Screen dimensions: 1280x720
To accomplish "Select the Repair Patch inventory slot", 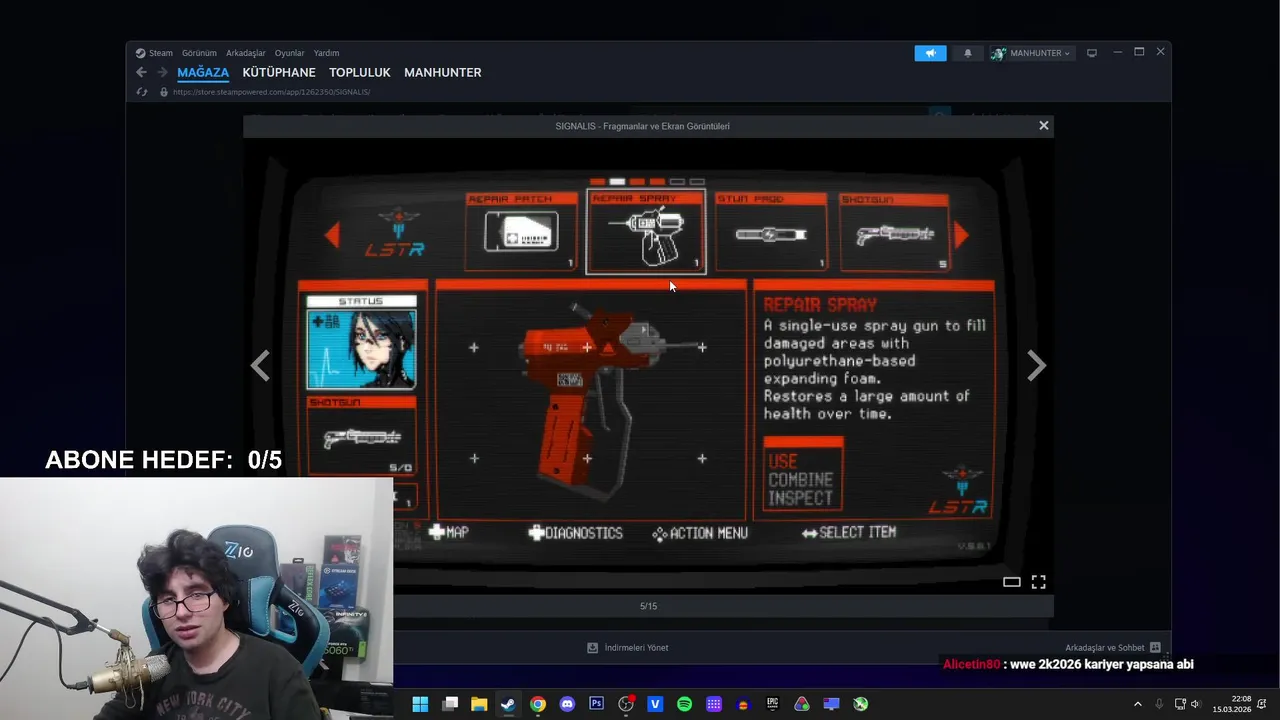I will pos(521,232).
